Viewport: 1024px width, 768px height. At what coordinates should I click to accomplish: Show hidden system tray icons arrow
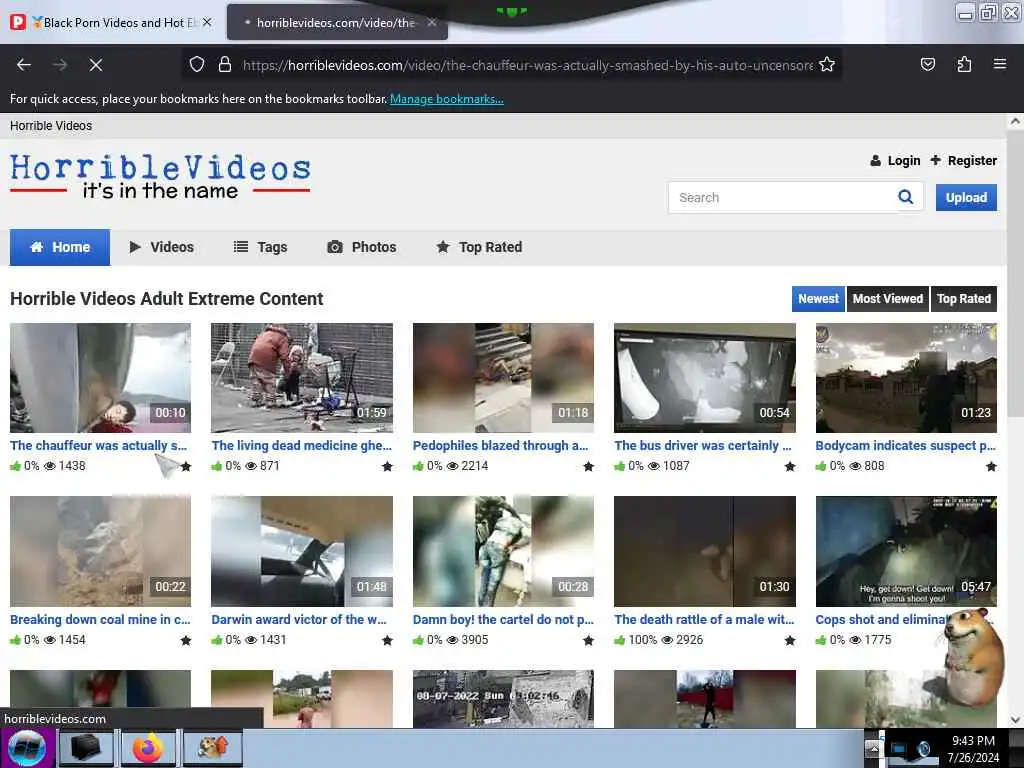pyautogui.click(x=872, y=748)
